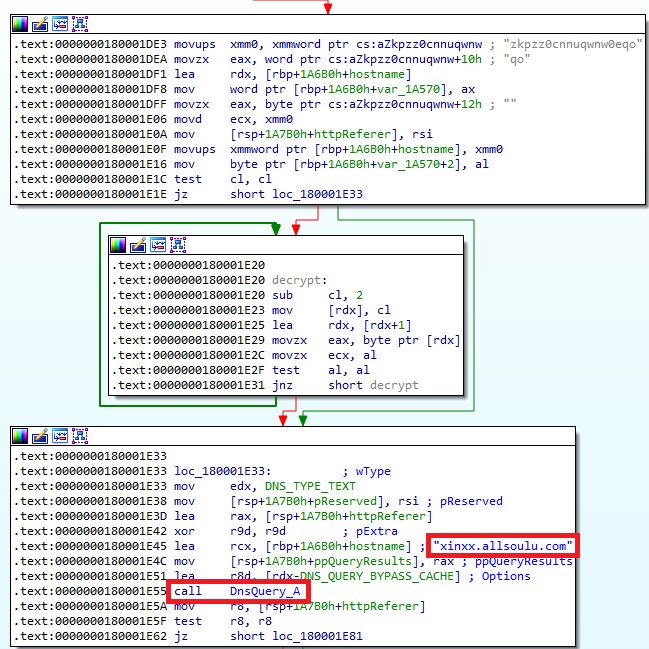Screen dimensions: 649x649
Task: Click the third title-bar icon on the decrypt node
Action: [x=158, y=245]
